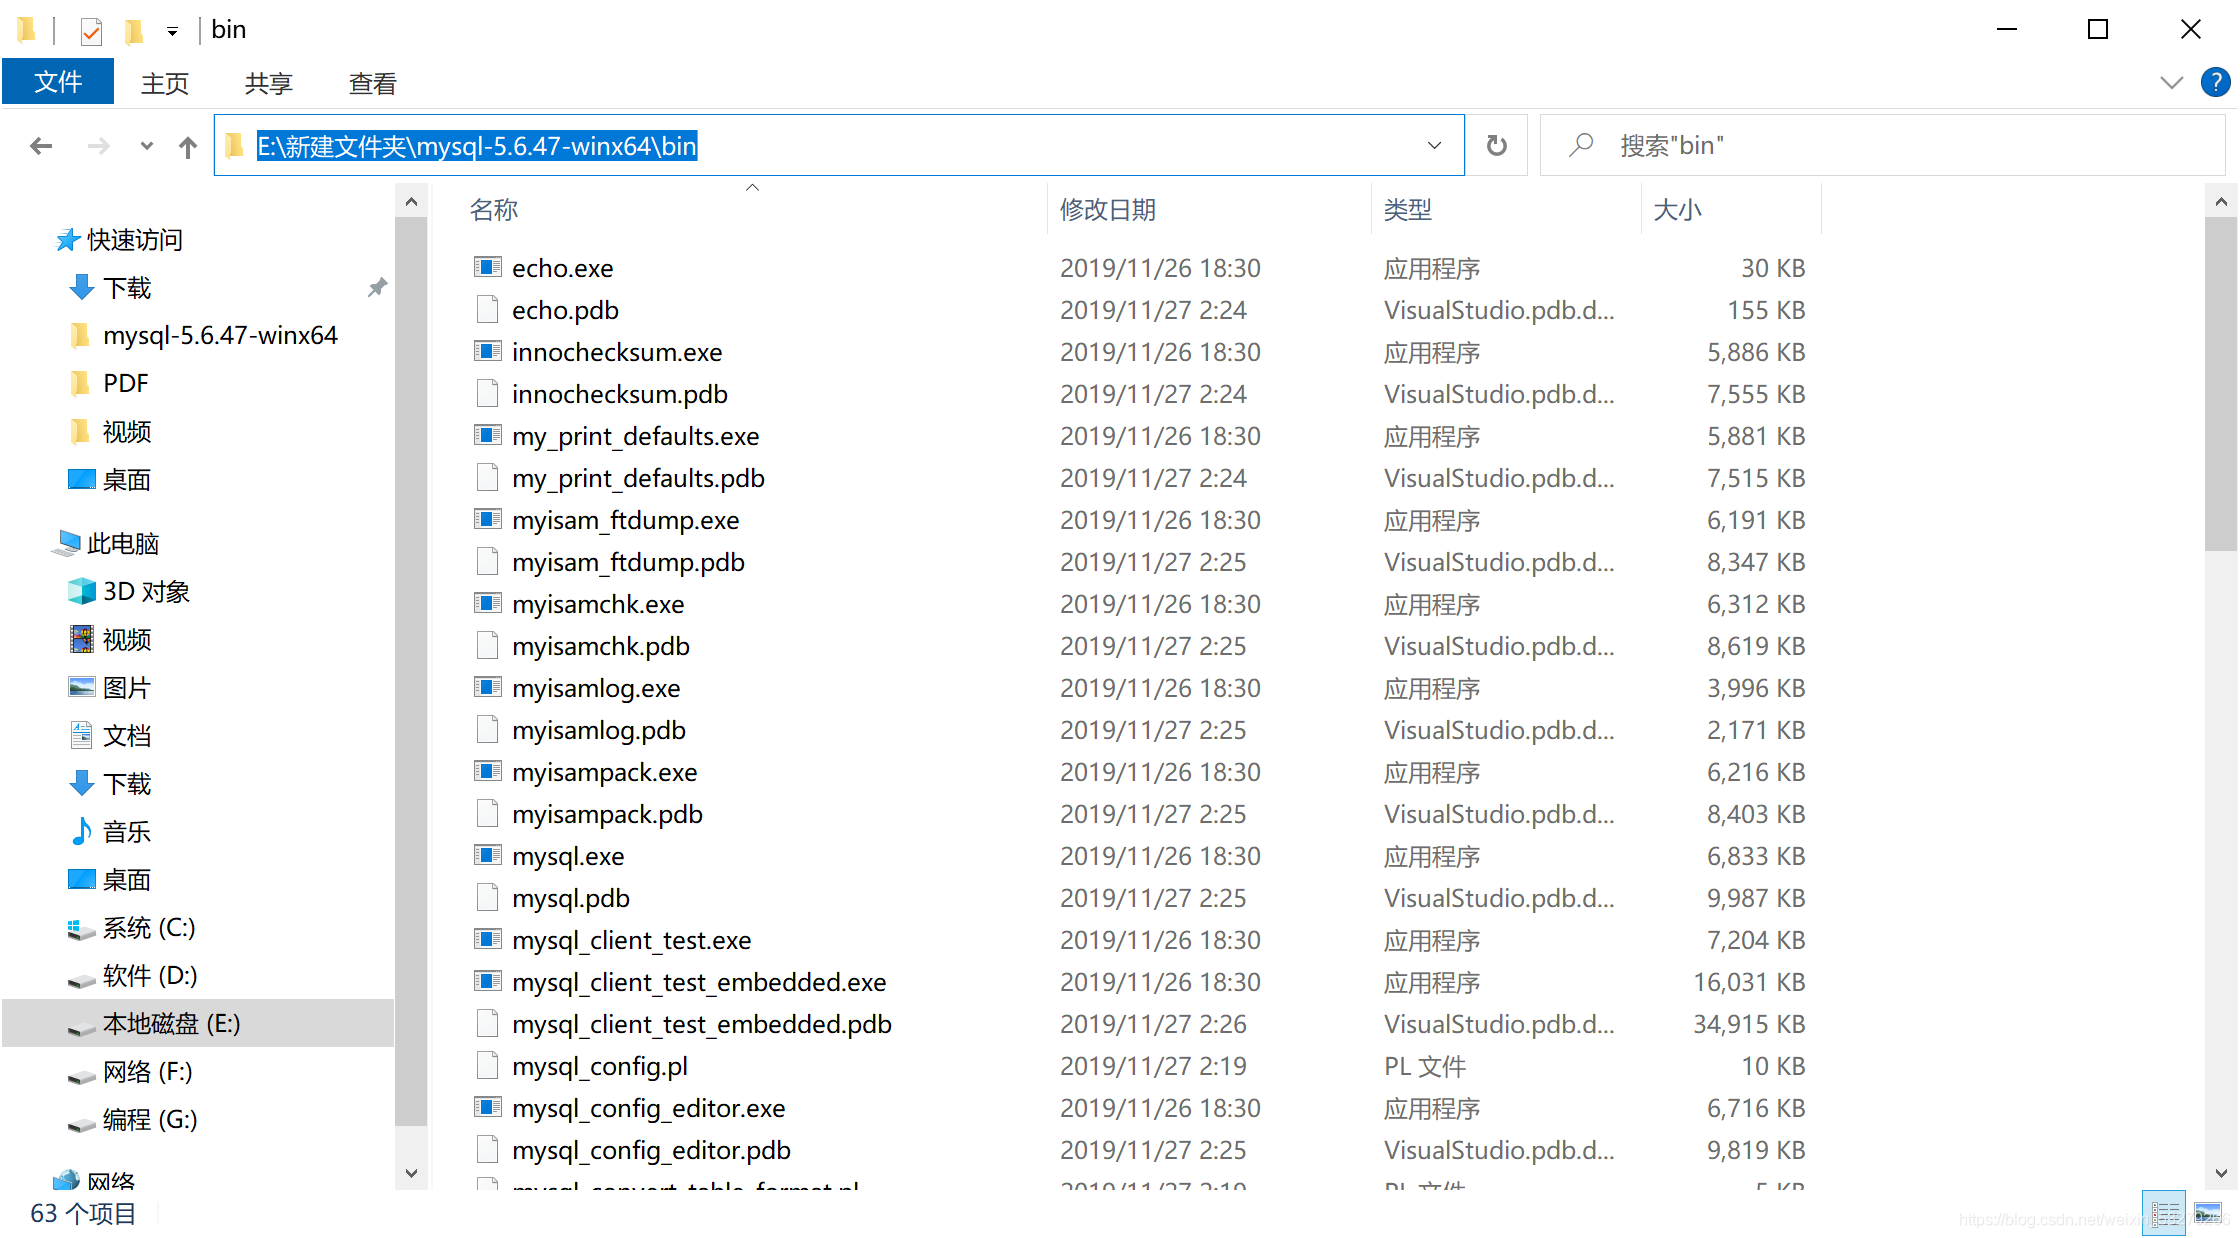Click the pin icon beside 下载
Image resolution: width=2240 pixels, height=1238 pixels.
[x=377, y=288]
